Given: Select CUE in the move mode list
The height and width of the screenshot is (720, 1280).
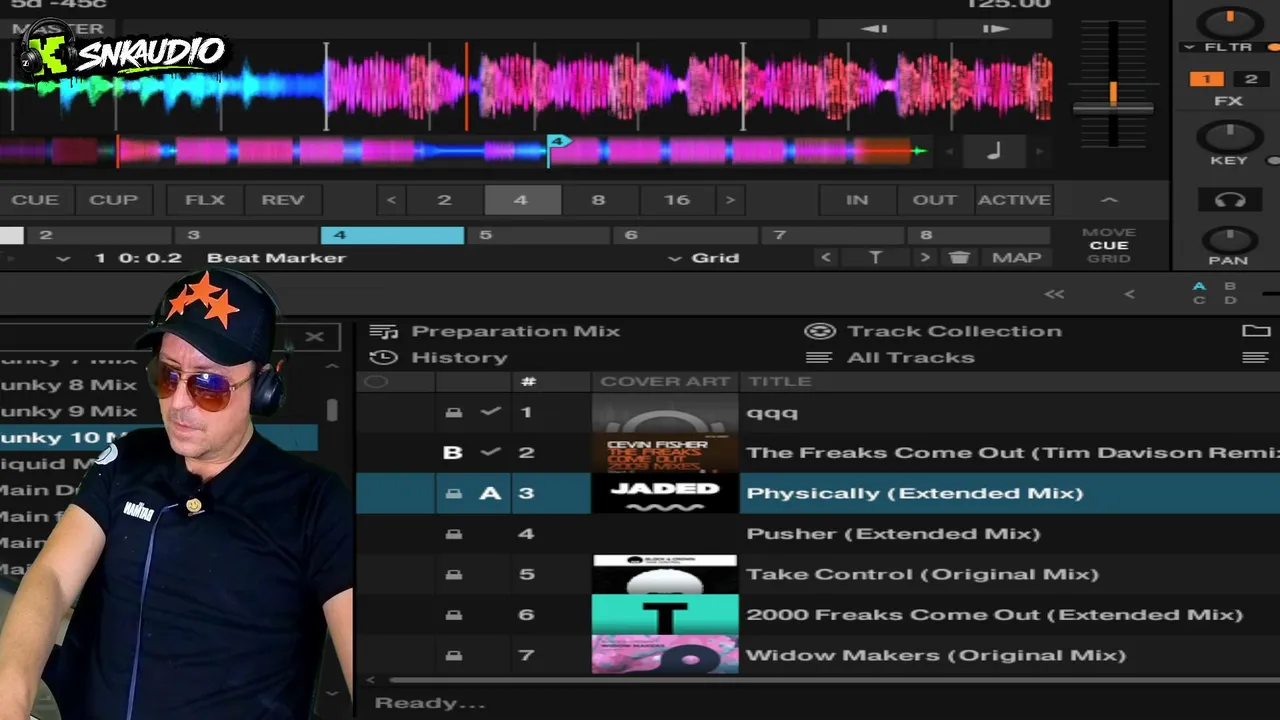Looking at the screenshot, I should (x=1109, y=245).
